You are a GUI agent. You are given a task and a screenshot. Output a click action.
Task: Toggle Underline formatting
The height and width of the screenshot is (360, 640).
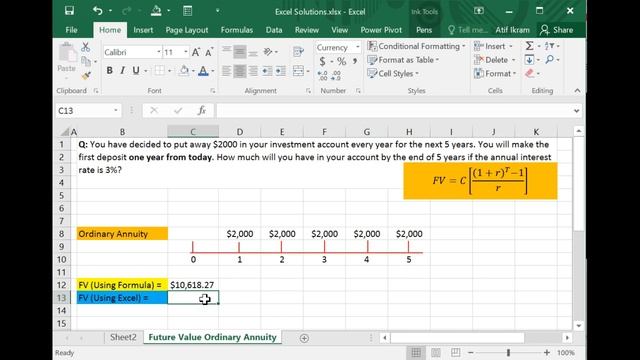(x=136, y=71)
